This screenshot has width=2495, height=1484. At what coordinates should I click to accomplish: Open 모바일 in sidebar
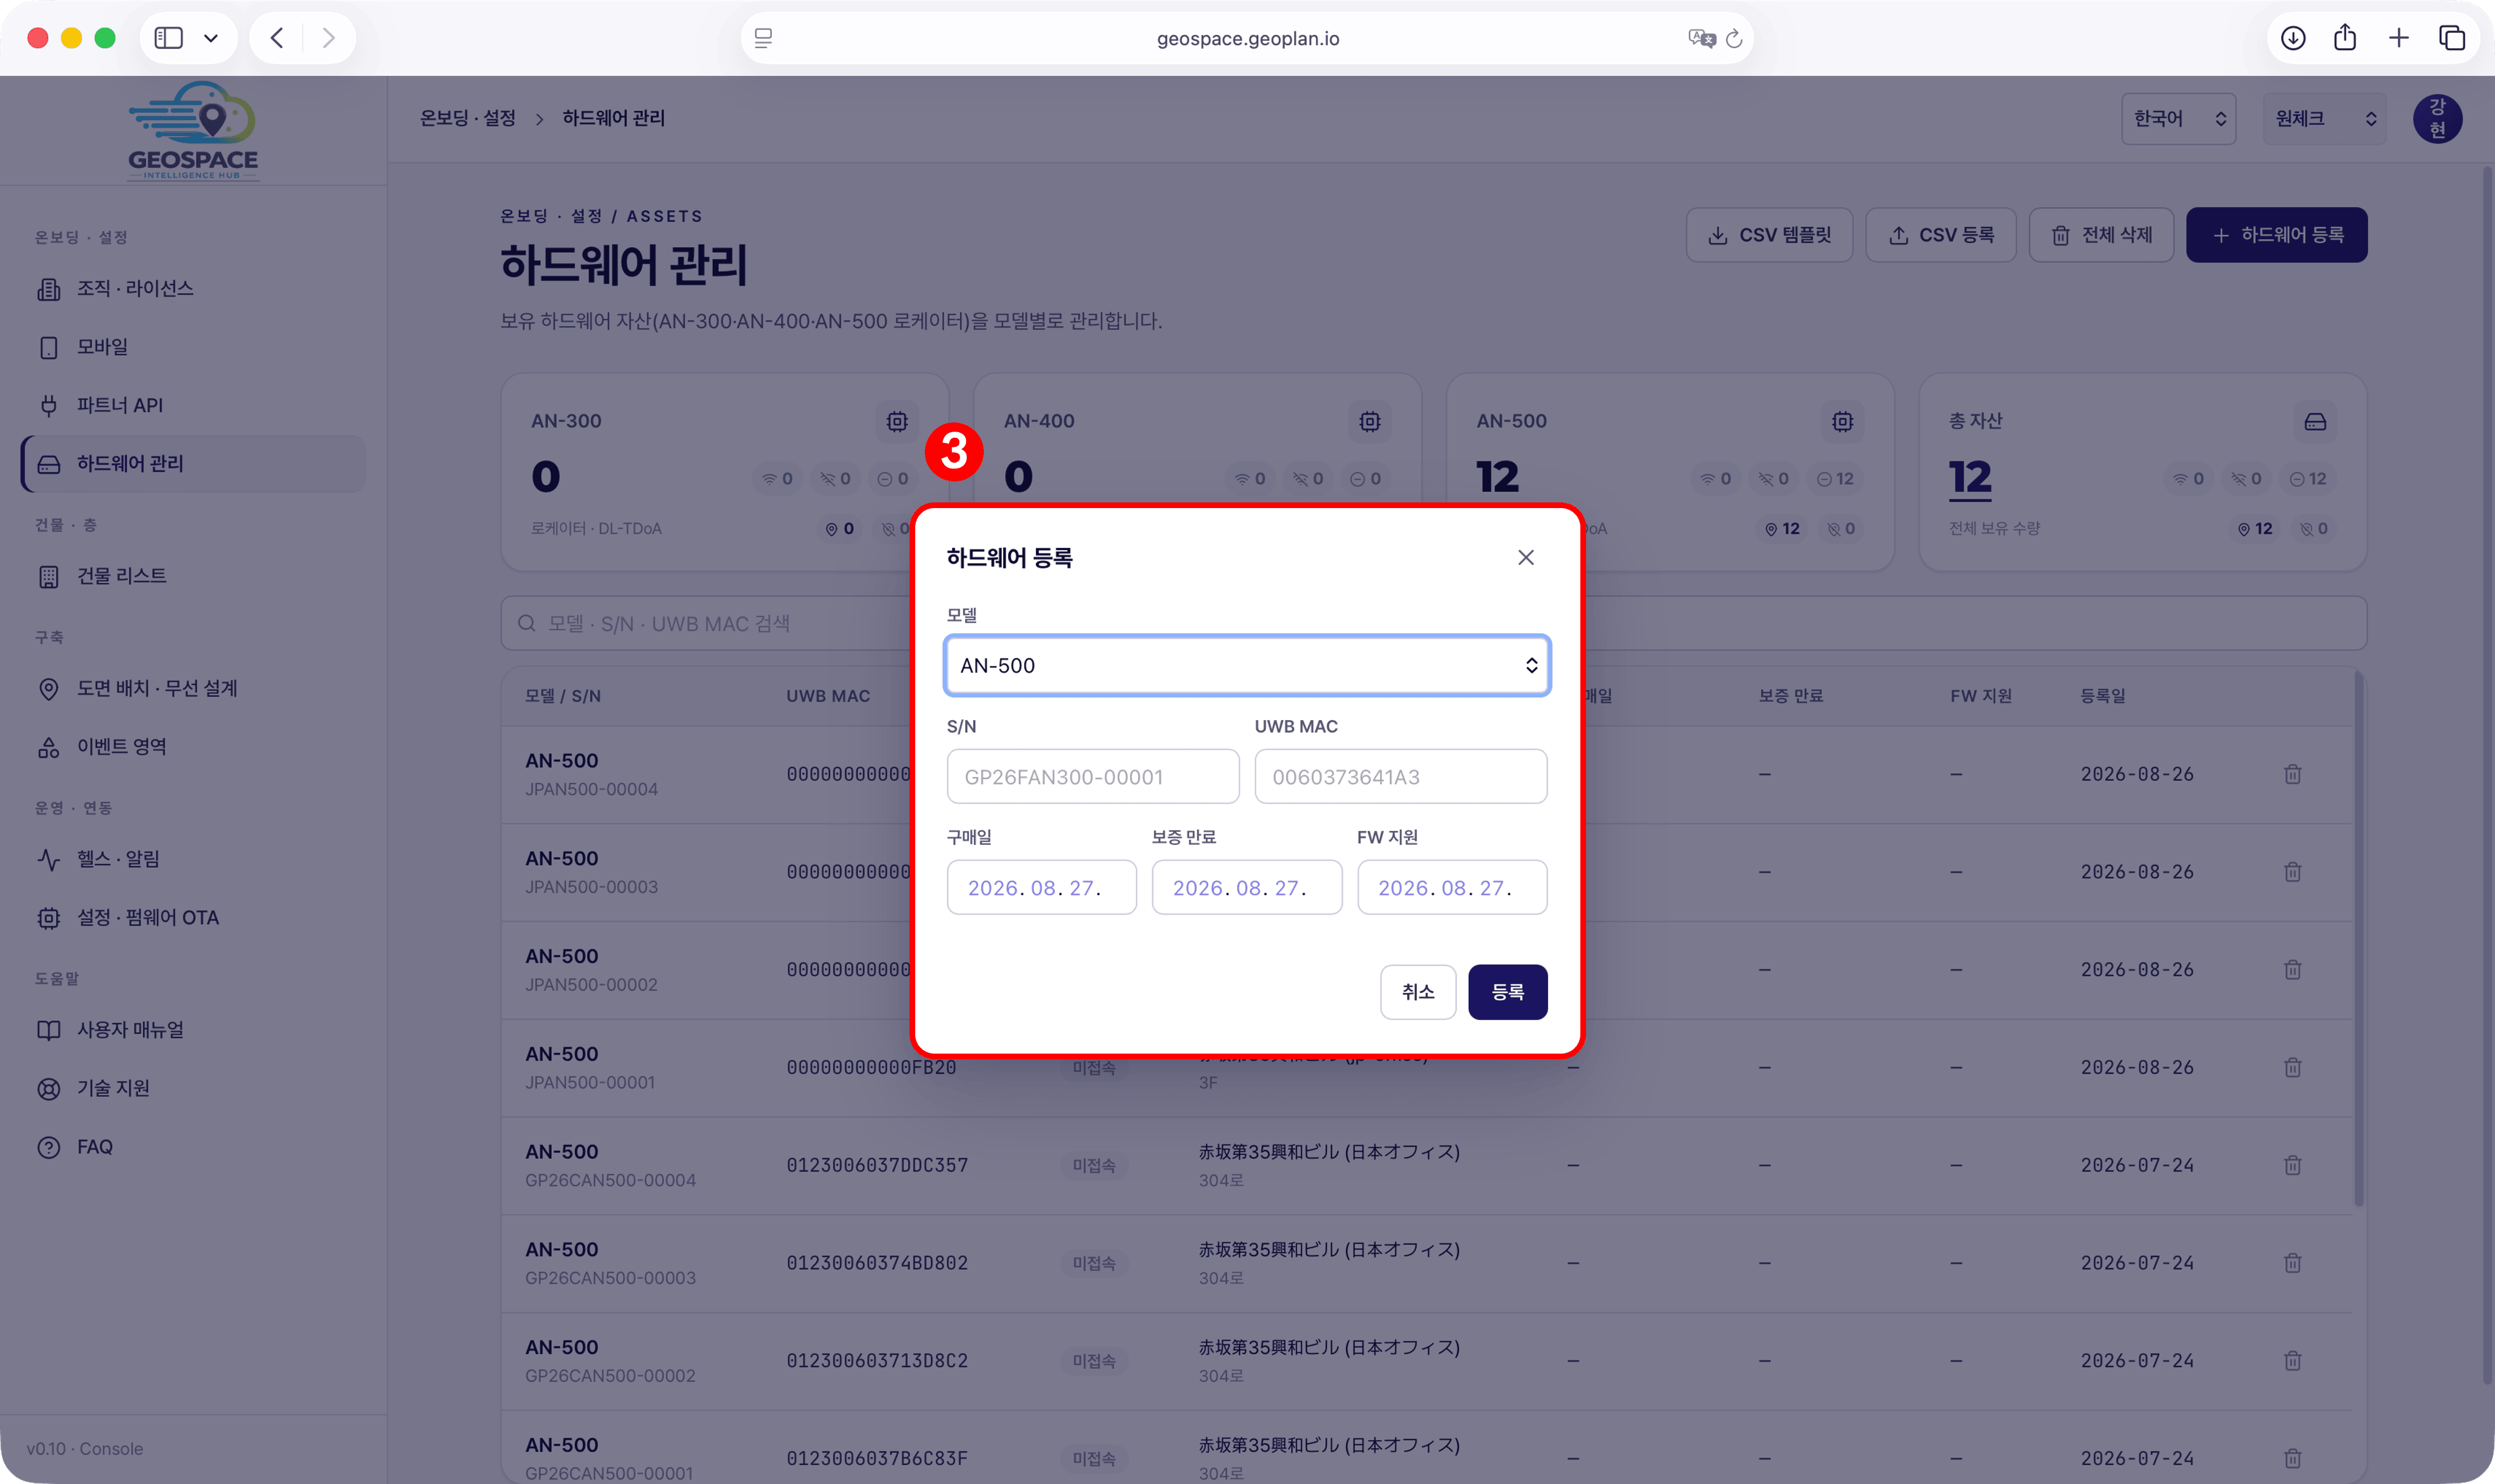(192, 347)
